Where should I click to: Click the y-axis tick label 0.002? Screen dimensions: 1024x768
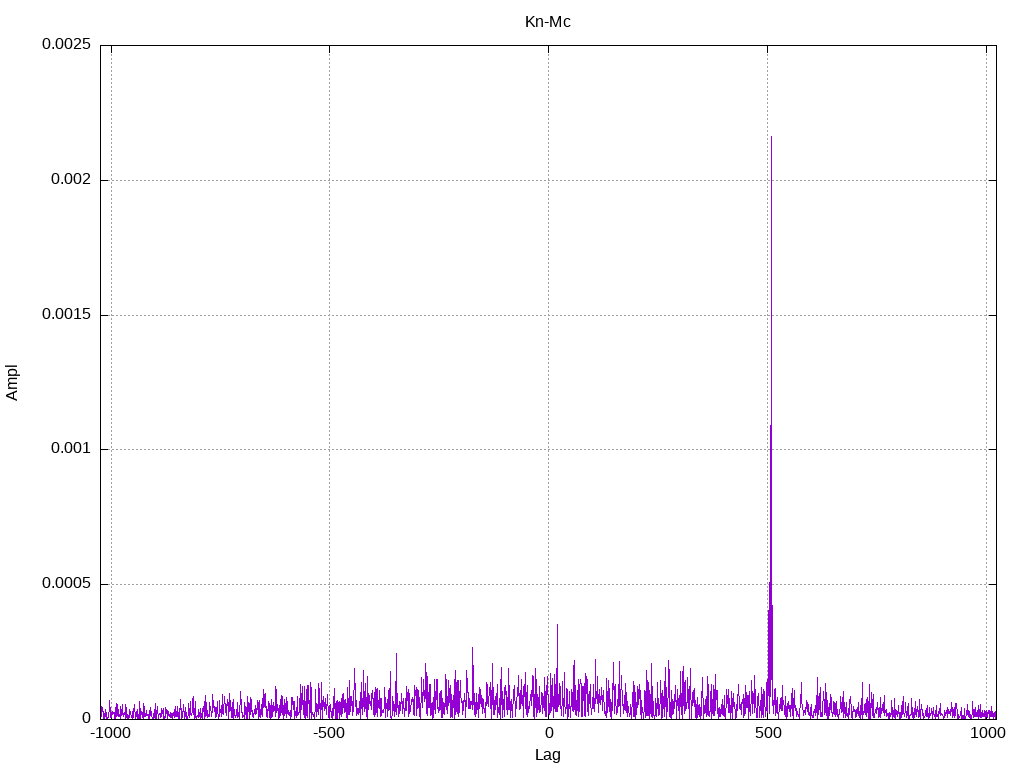pyautogui.click(x=71, y=180)
